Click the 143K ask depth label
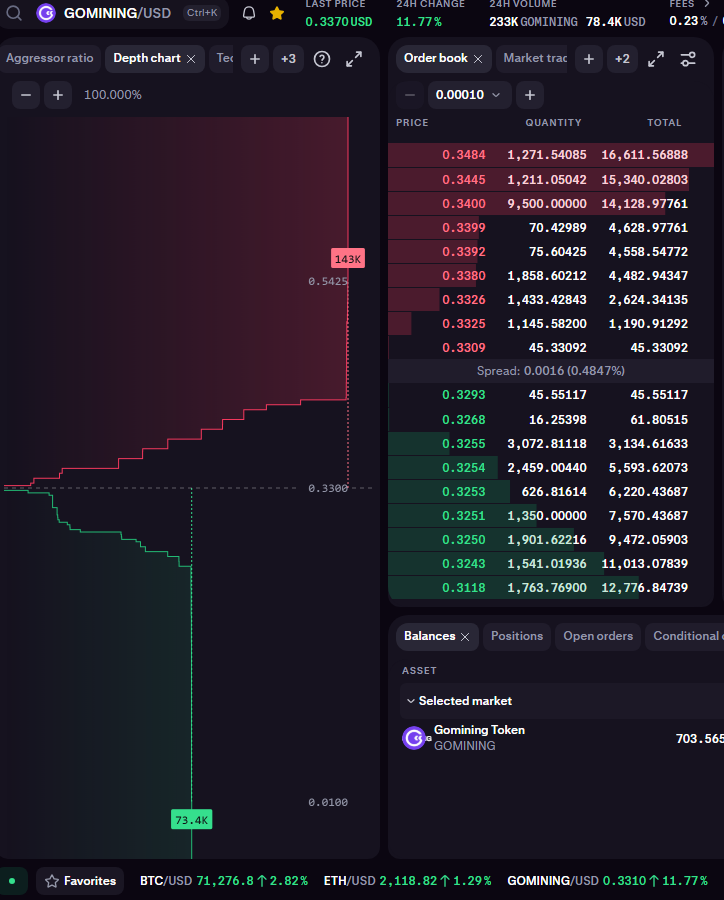Screen dimensions: 724x900 point(348,259)
